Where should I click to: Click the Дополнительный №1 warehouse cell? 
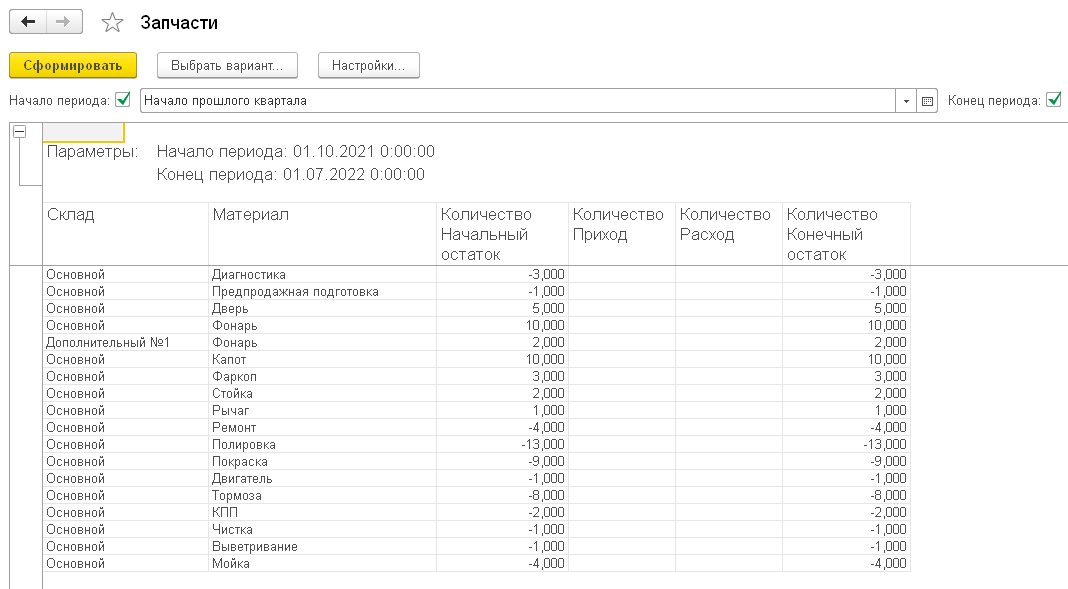pos(125,343)
